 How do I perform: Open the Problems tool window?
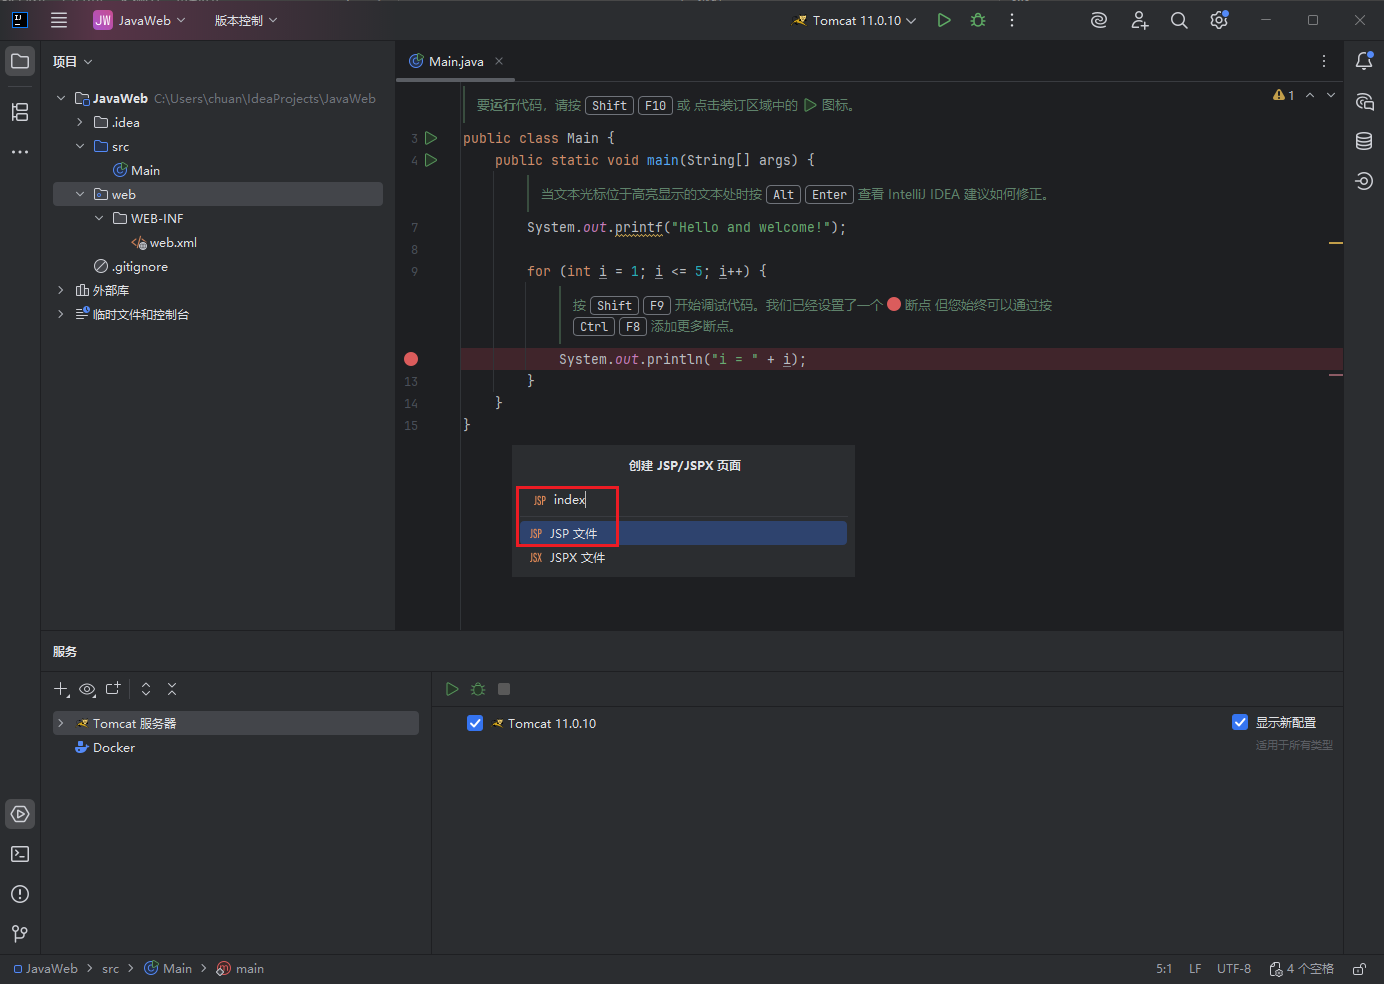click(20, 894)
